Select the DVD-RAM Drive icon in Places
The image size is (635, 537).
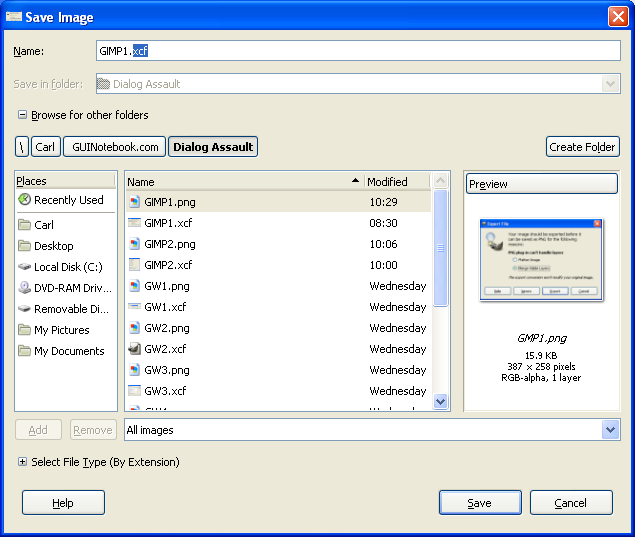pyautogui.click(x=24, y=288)
